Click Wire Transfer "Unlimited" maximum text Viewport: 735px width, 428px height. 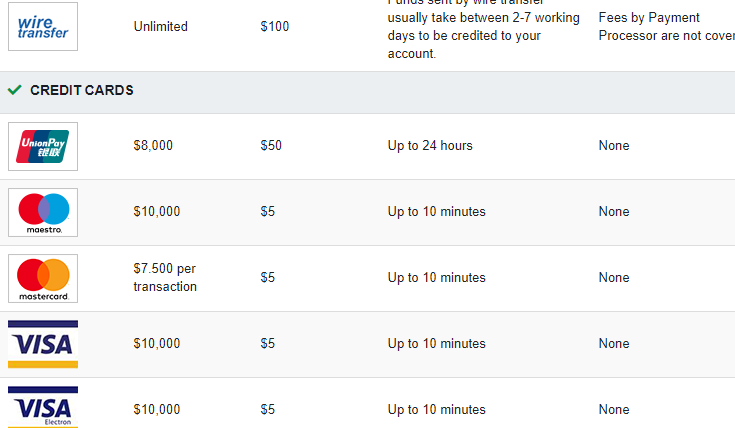pos(160,26)
